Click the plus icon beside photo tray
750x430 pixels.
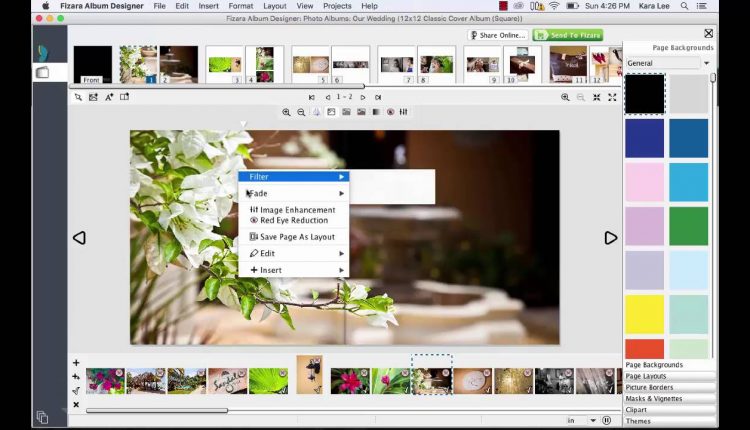click(x=76, y=363)
